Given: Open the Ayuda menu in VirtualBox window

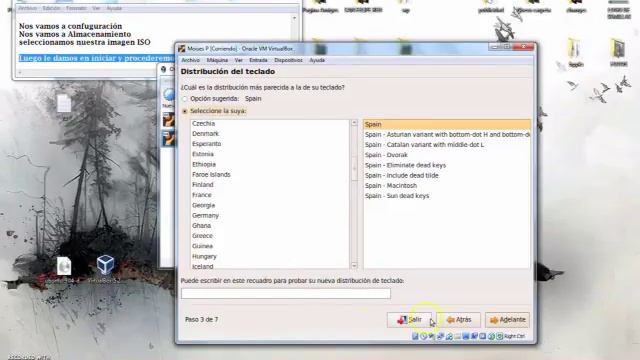Looking at the screenshot, I should point(317,60).
